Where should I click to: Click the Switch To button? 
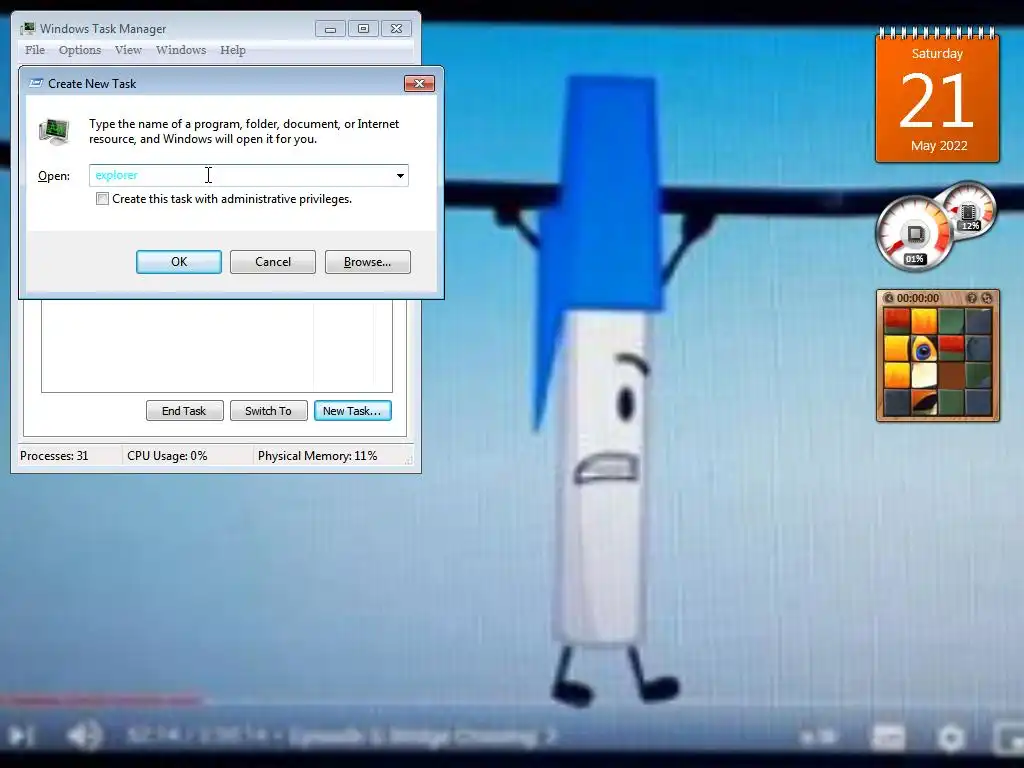[x=268, y=411]
